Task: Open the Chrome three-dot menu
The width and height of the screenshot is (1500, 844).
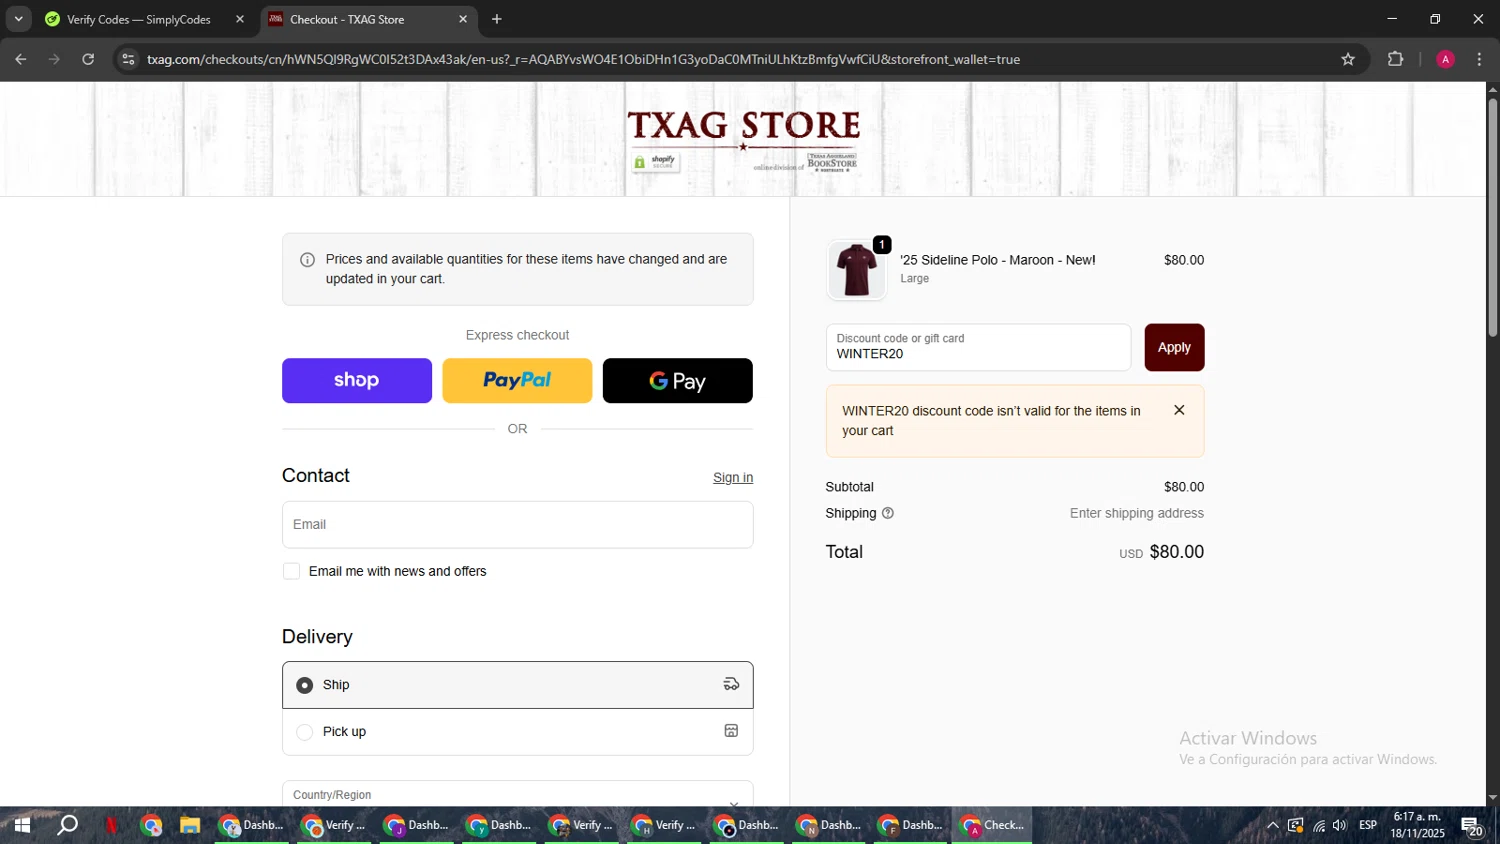Action: 1480,59
